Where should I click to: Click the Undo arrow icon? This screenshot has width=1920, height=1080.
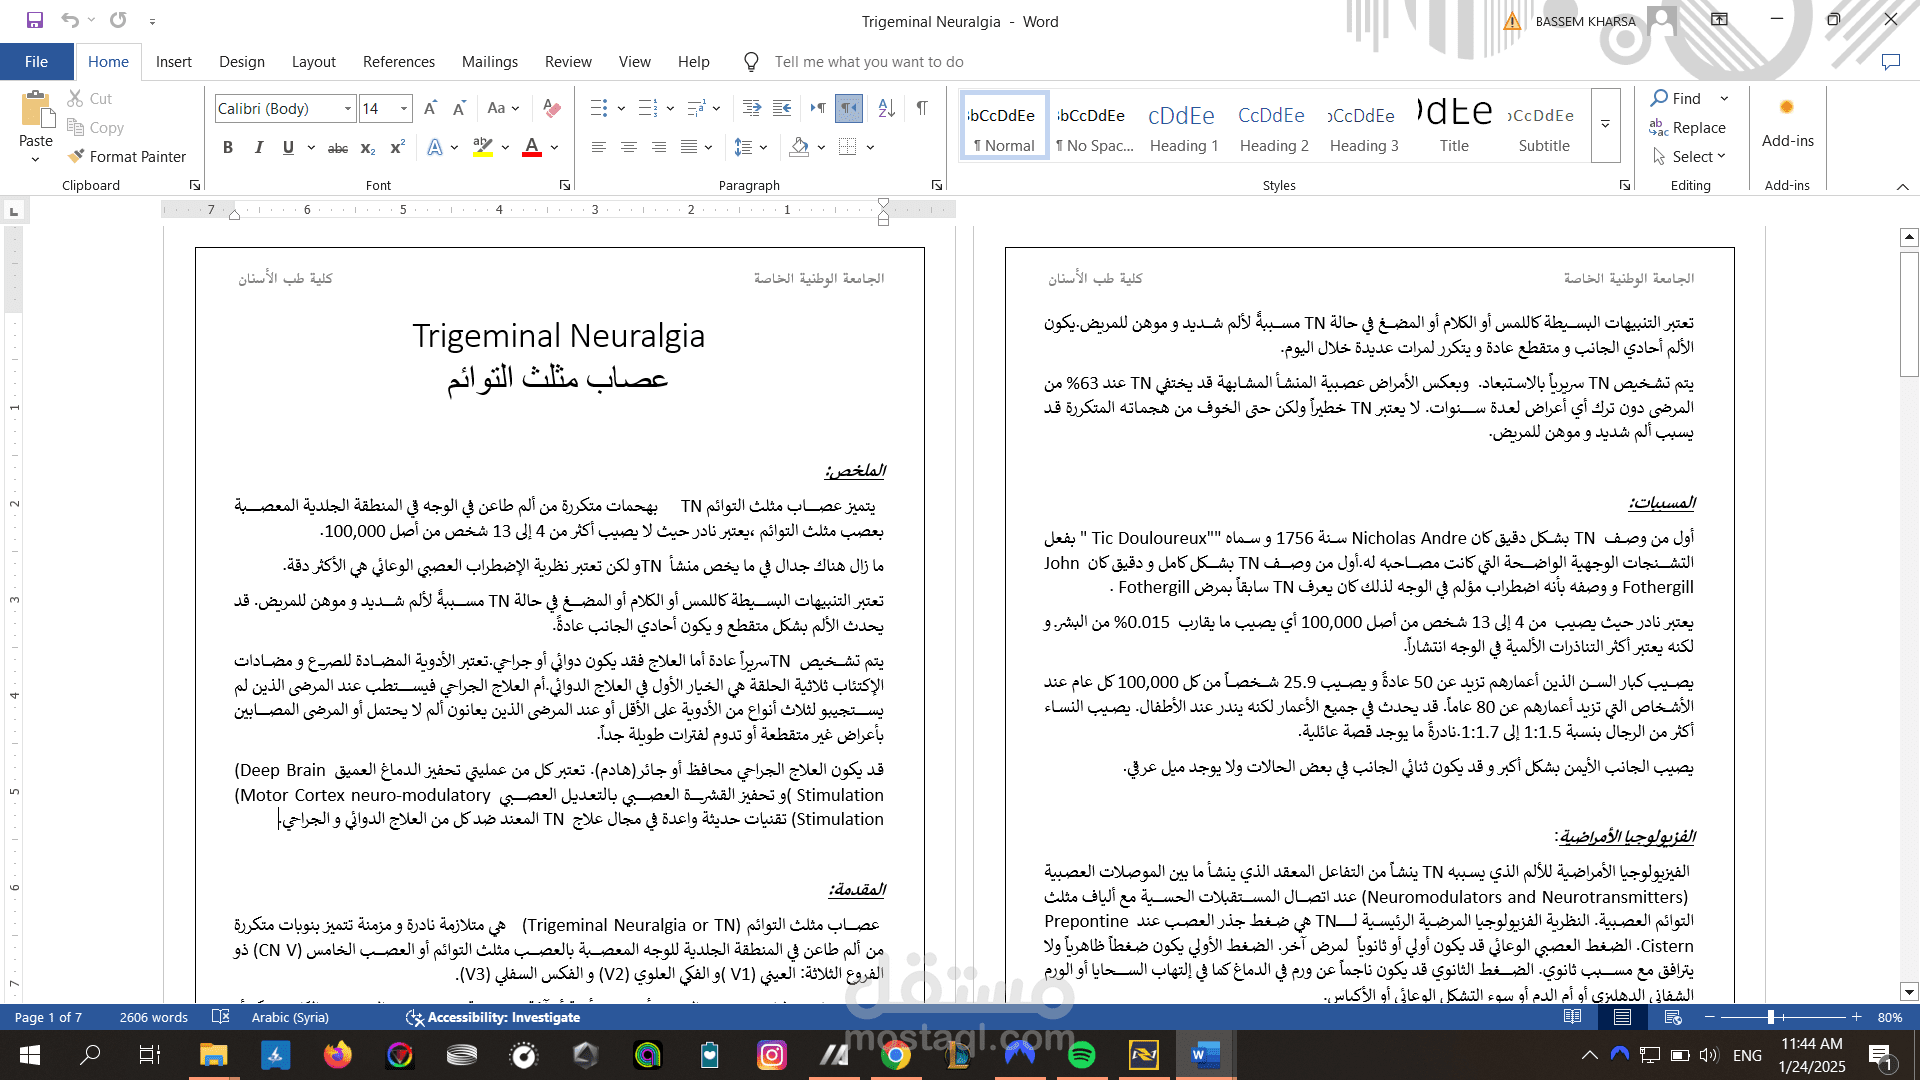coord(69,20)
